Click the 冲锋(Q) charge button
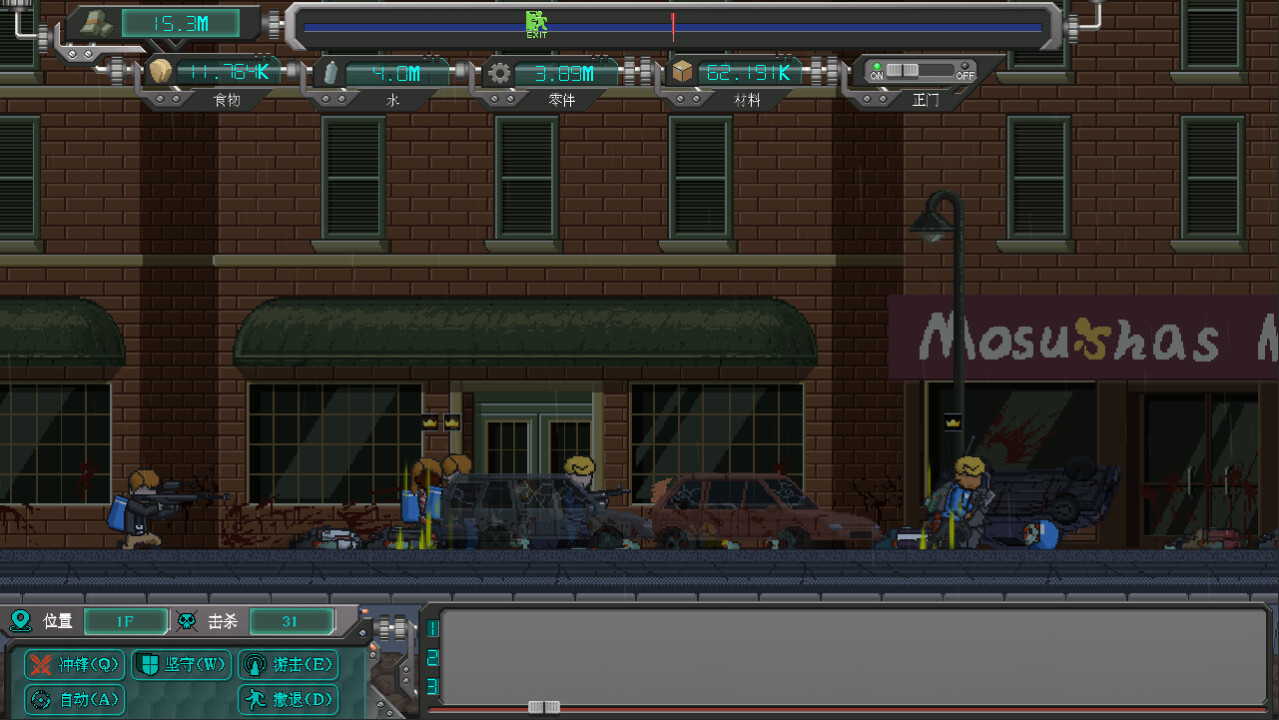 coord(73,664)
